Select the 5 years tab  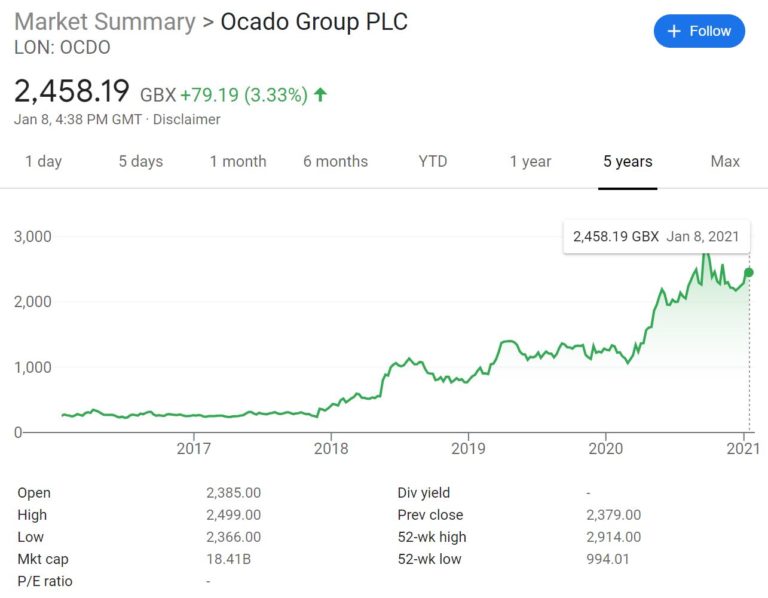point(628,162)
